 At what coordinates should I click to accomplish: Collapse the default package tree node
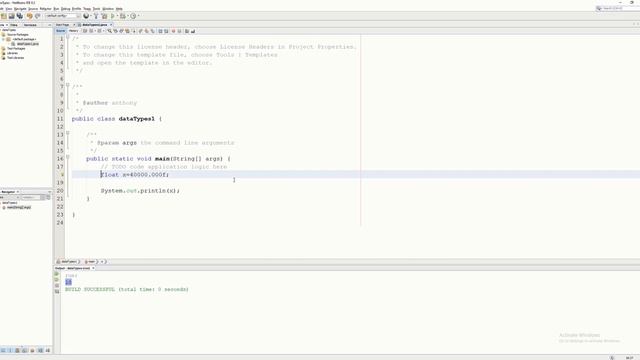tap(3, 39)
